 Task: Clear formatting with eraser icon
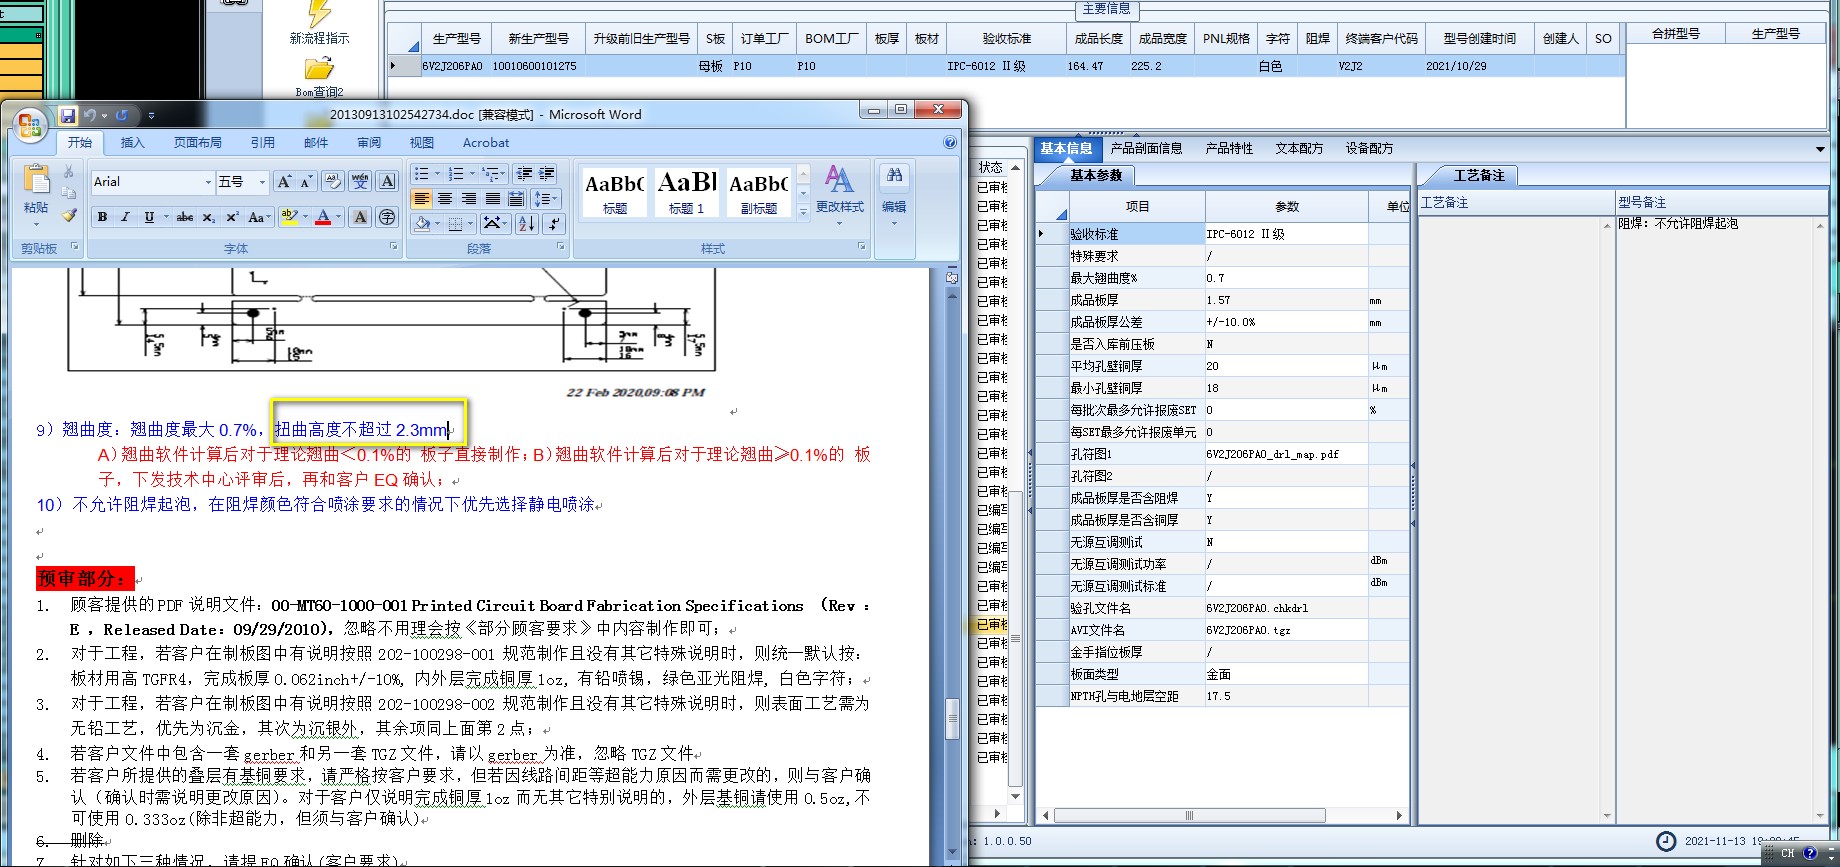click(x=334, y=181)
